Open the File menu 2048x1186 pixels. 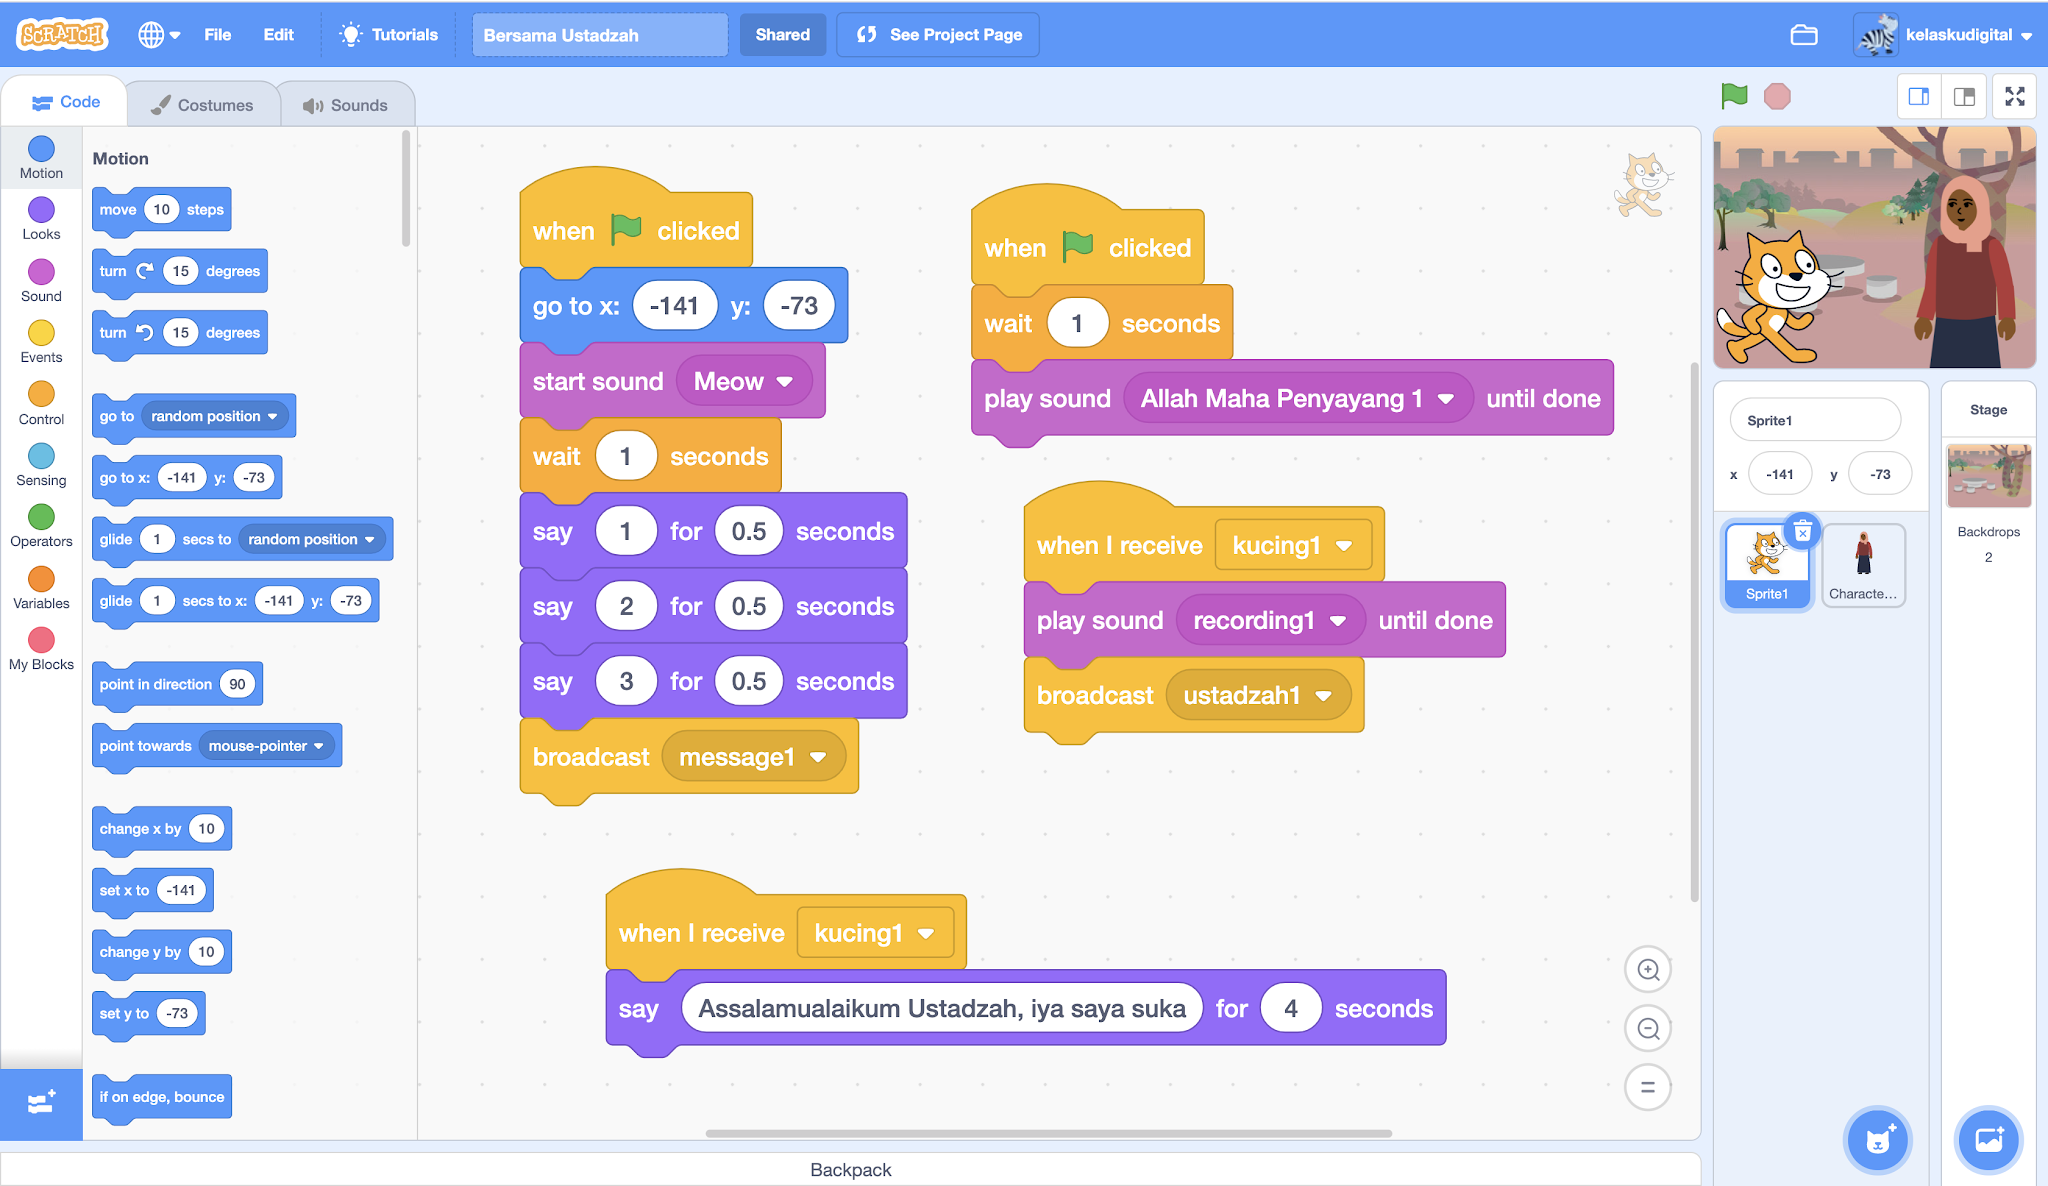click(217, 35)
